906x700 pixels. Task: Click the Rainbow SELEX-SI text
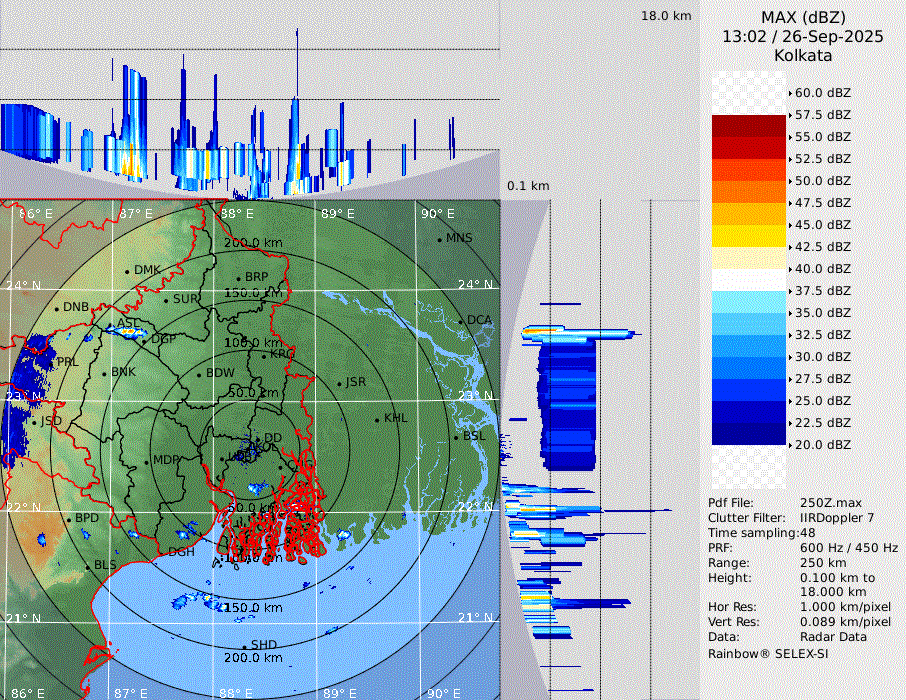pos(768,653)
